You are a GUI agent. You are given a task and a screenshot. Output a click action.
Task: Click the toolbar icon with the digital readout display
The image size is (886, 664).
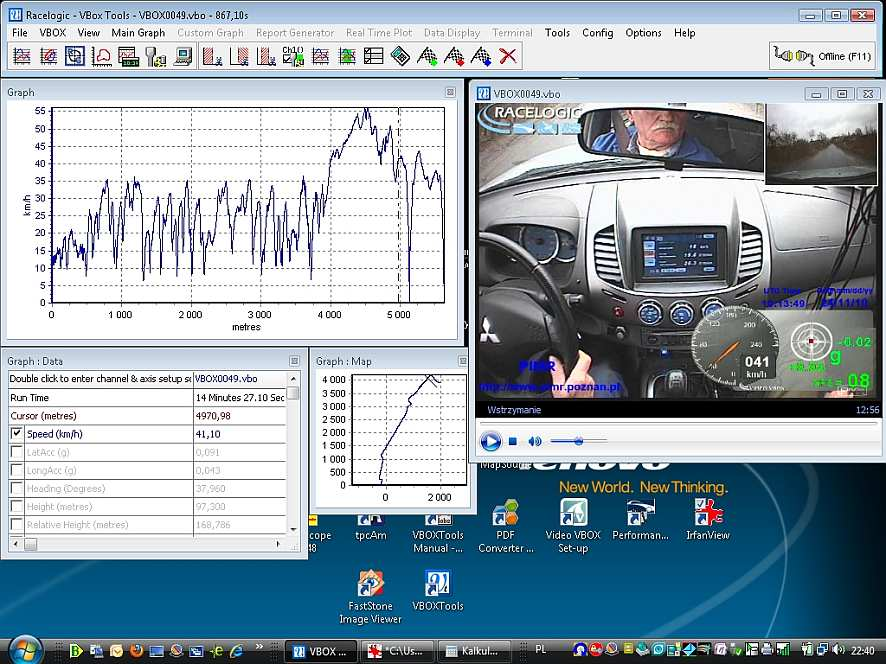[x=128, y=57]
